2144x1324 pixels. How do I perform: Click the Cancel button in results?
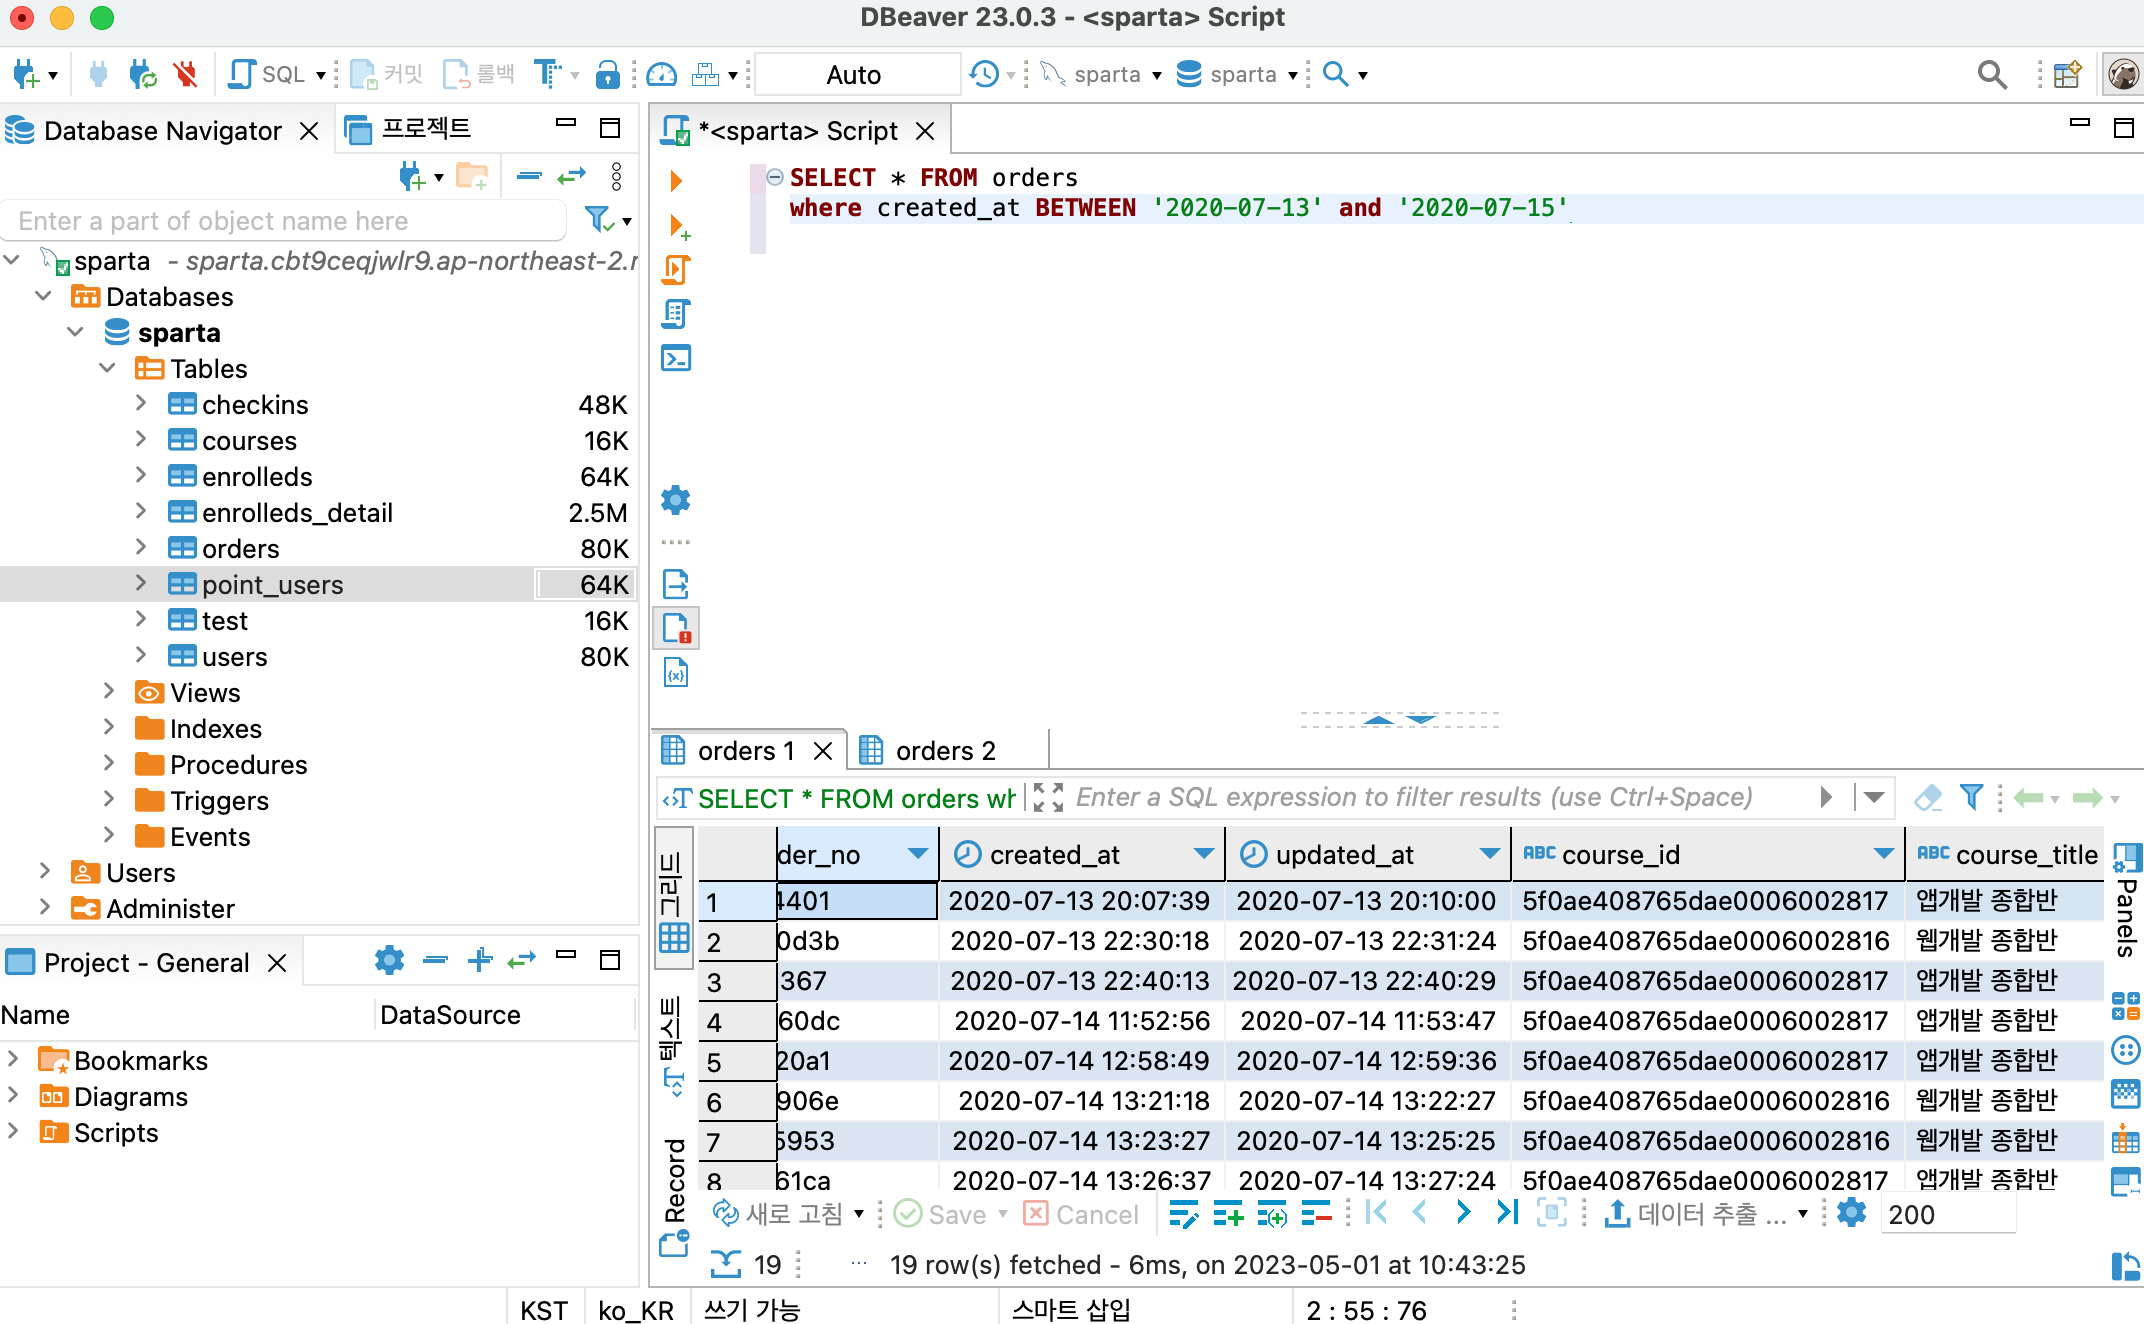1082,1214
